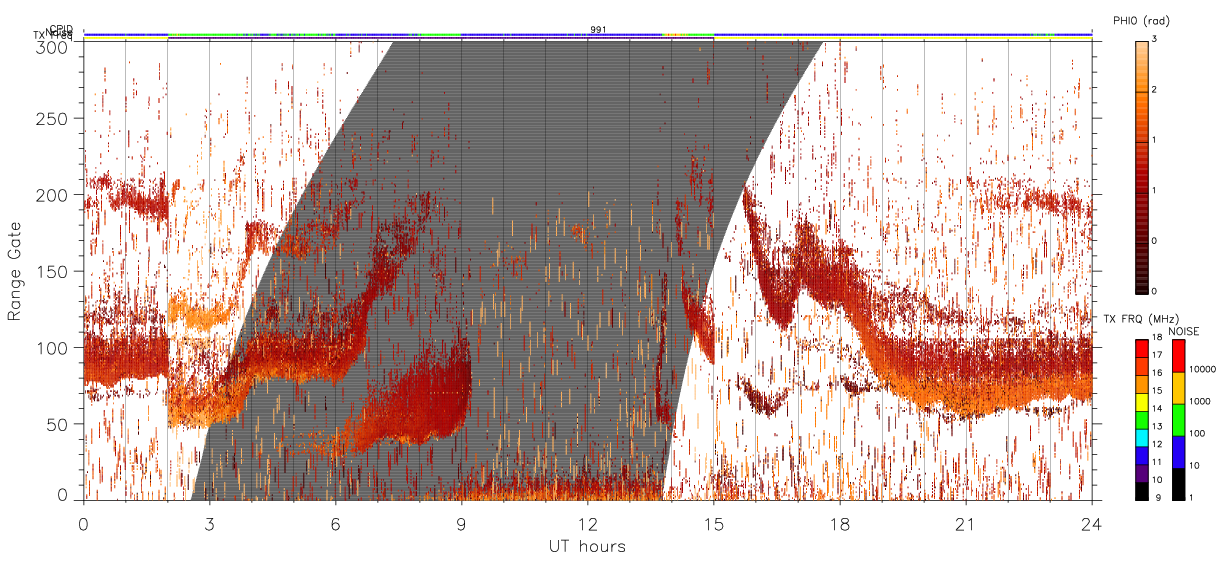Click the '991' label above the plot
1228x567 pixels.
(598, 30)
